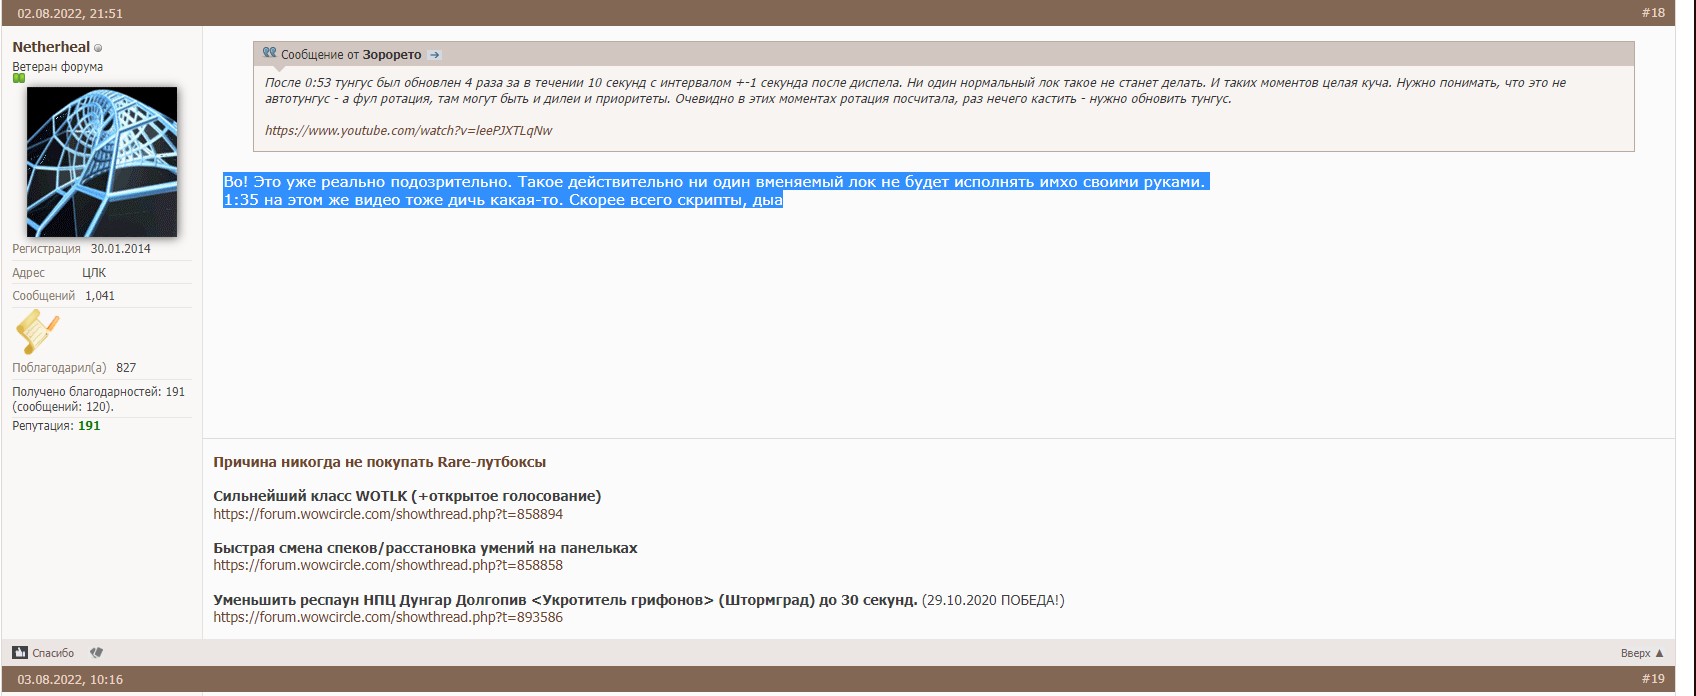
Task: Open the Netherheal username menu
Action: pos(51,47)
